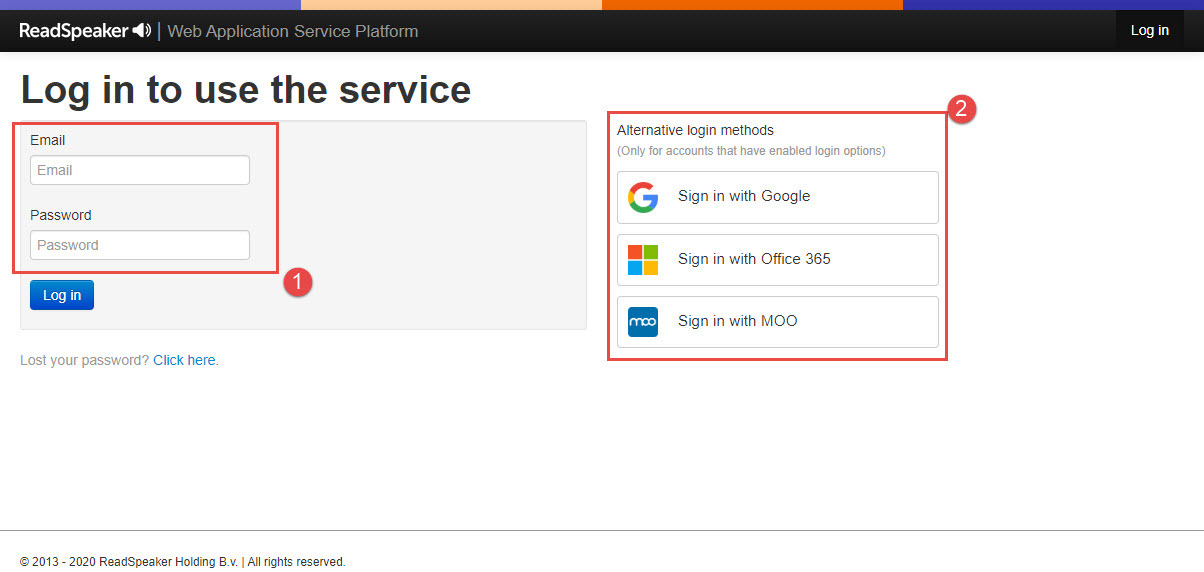Click the 'Alternative login methods' heading
The image size is (1204, 572).
(695, 130)
